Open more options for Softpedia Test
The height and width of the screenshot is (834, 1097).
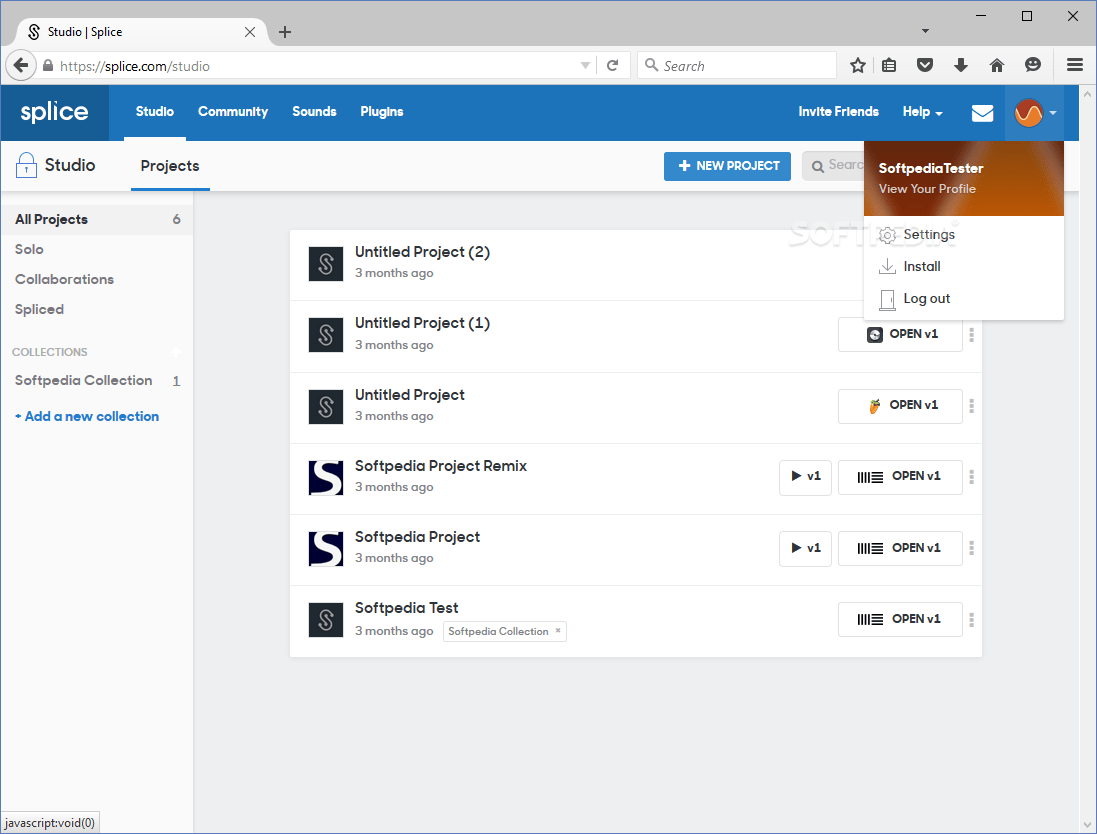click(x=971, y=619)
